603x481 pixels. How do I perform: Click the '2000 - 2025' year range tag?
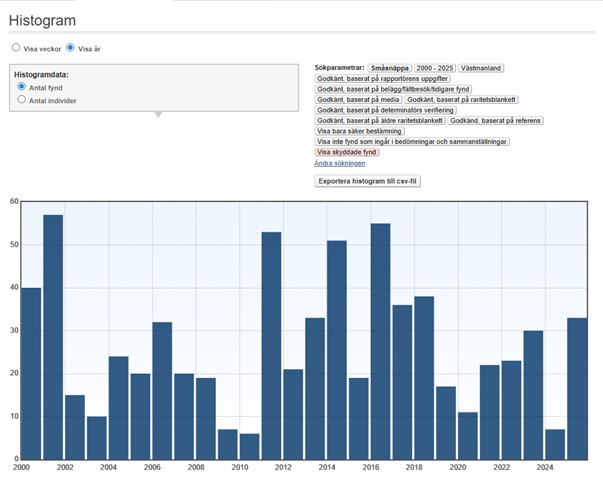[434, 68]
